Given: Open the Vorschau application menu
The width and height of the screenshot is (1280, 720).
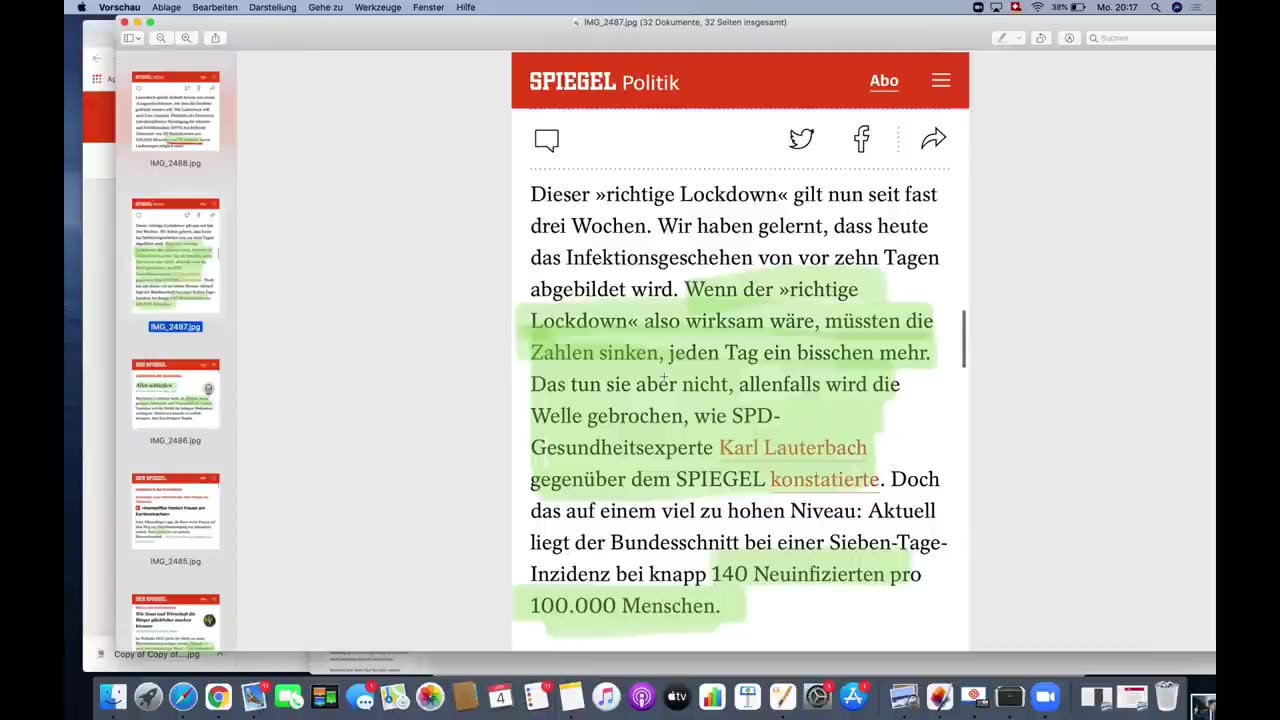Looking at the screenshot, I should tap(119, 7).
